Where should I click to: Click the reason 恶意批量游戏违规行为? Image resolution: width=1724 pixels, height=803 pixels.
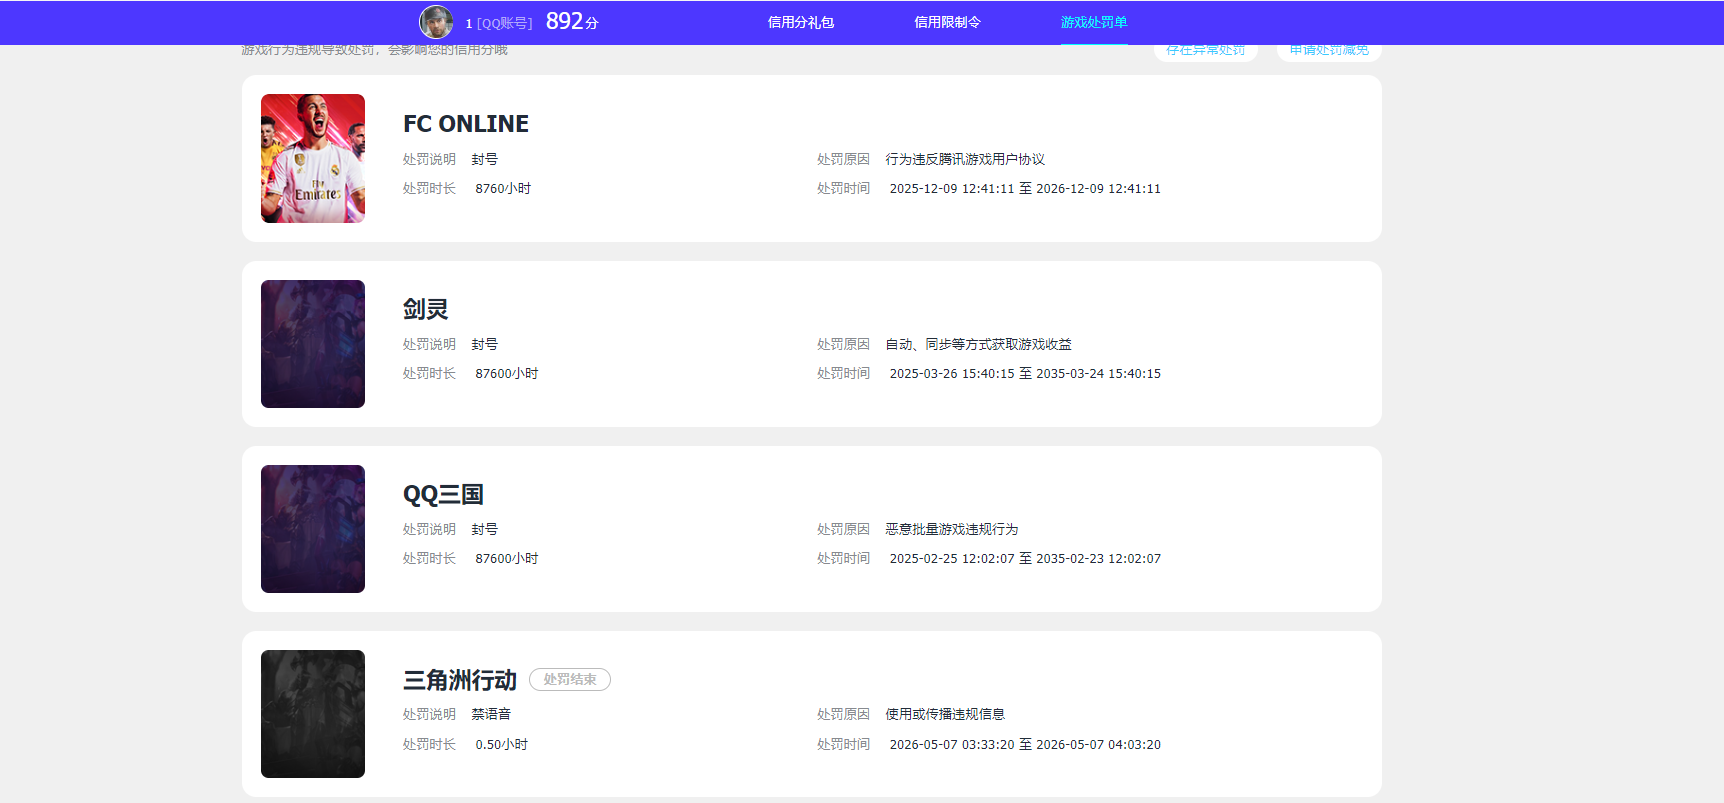952,530
